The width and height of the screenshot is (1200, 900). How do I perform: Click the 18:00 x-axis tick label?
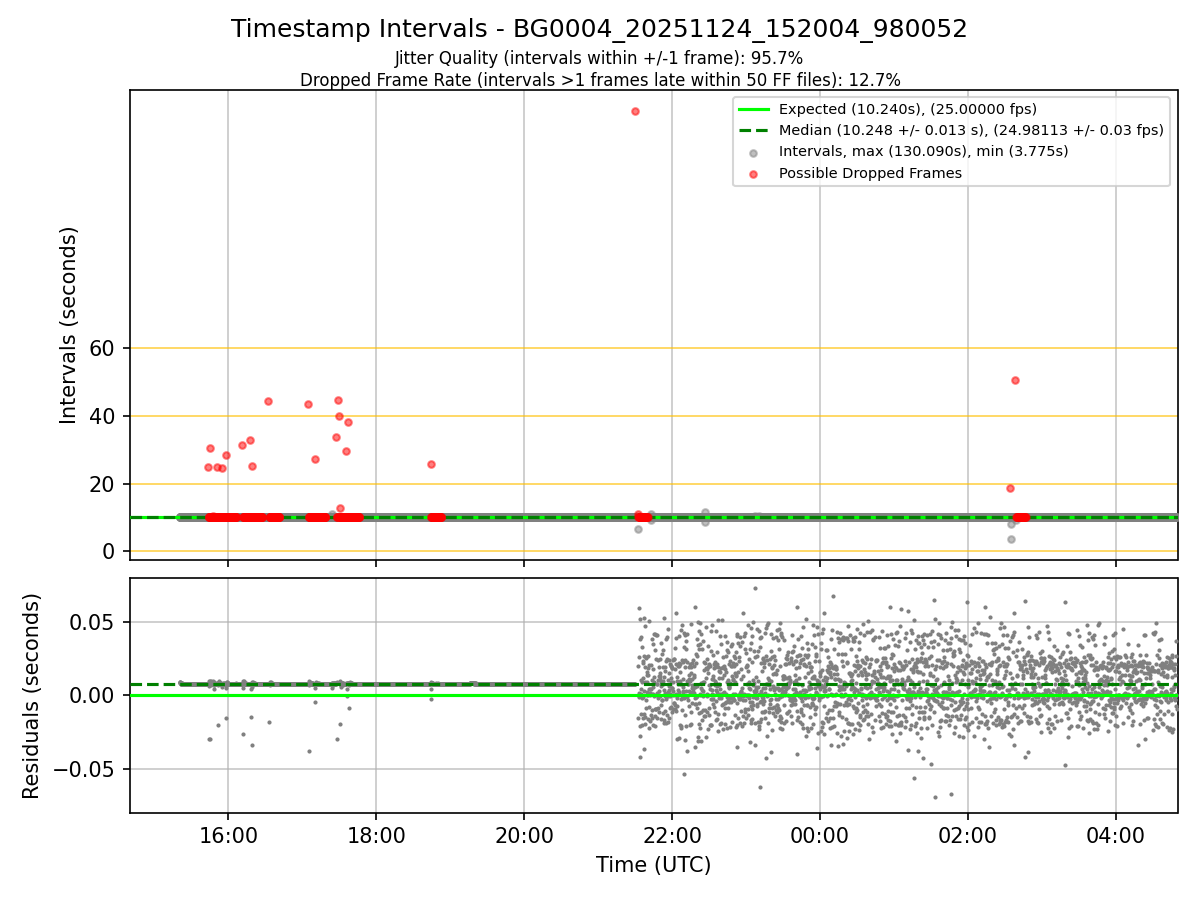pyautogui.click(x=376, y=836)
